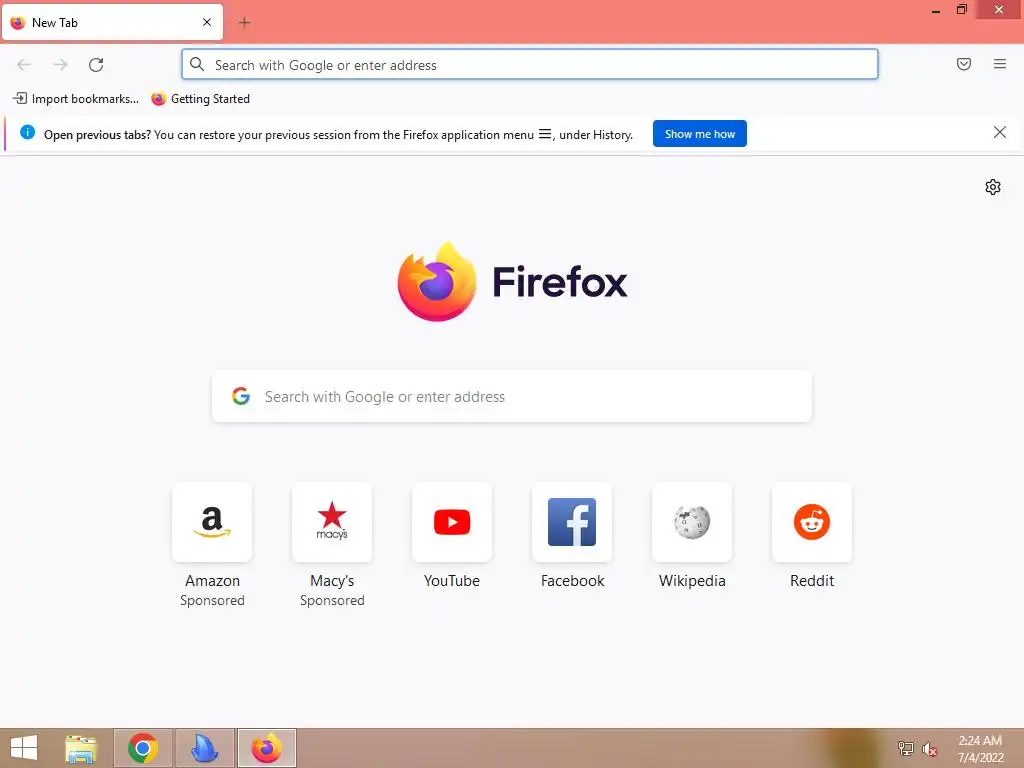Open the Macy's shortcut tile
The height and width of the screenshot is (768, 1024).
pos(332,522)
